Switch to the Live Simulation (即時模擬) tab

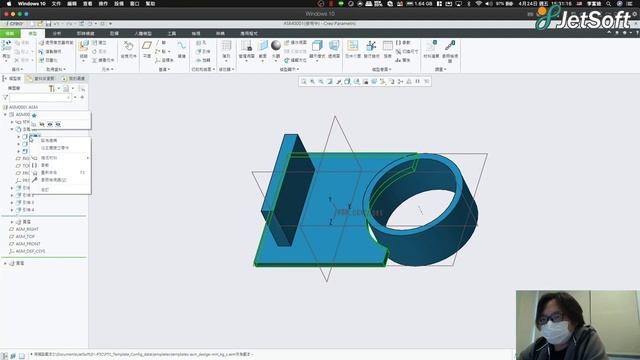point(86,33)
